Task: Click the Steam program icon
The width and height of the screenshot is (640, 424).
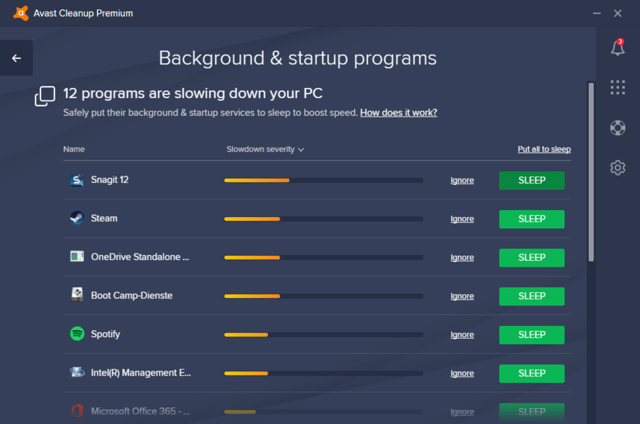Action: pyautogui.click(x=77, y=218)
